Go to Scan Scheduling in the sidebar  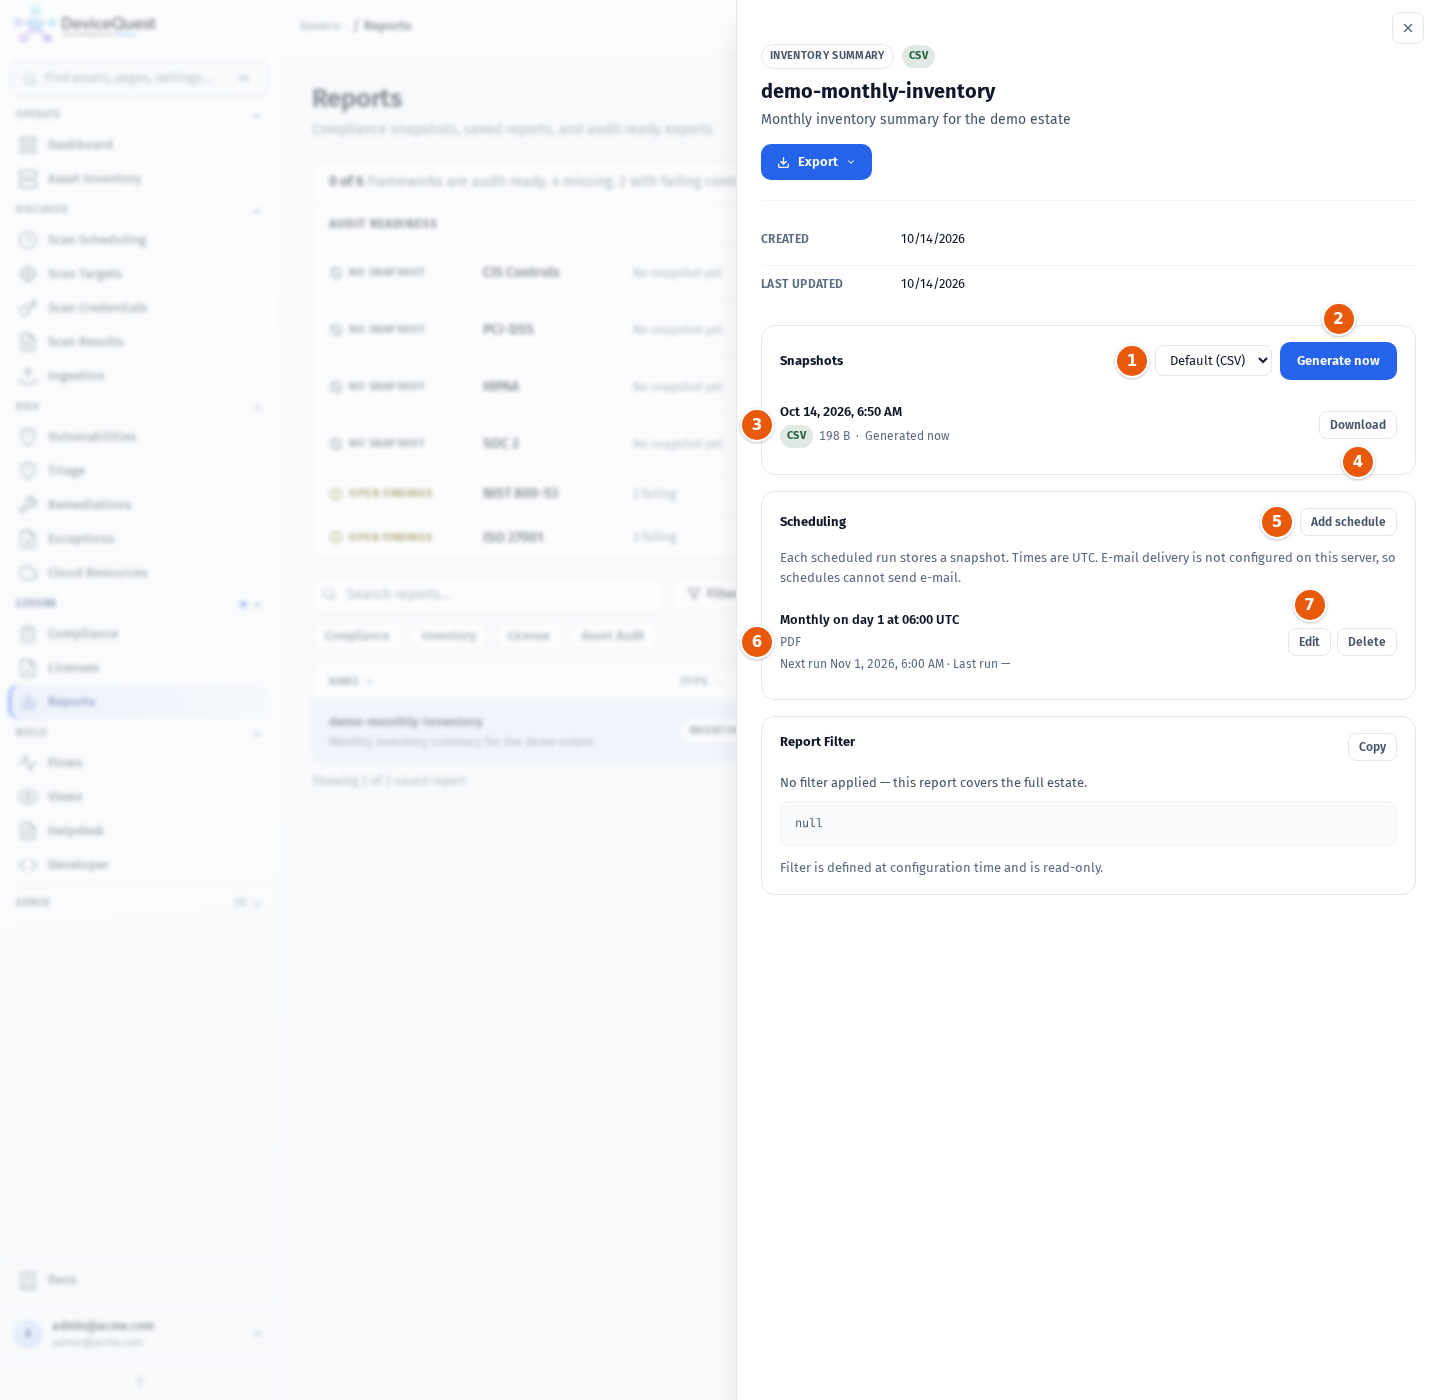[138, 240]
